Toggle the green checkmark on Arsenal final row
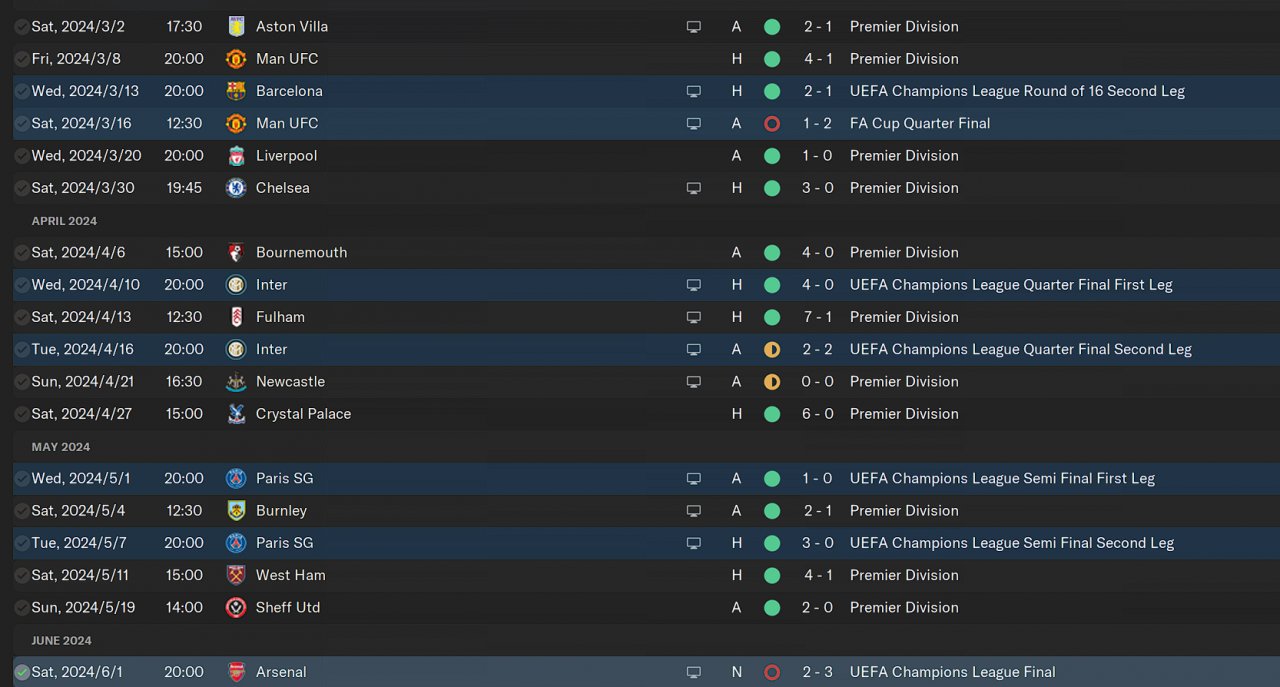 point(22,672)
